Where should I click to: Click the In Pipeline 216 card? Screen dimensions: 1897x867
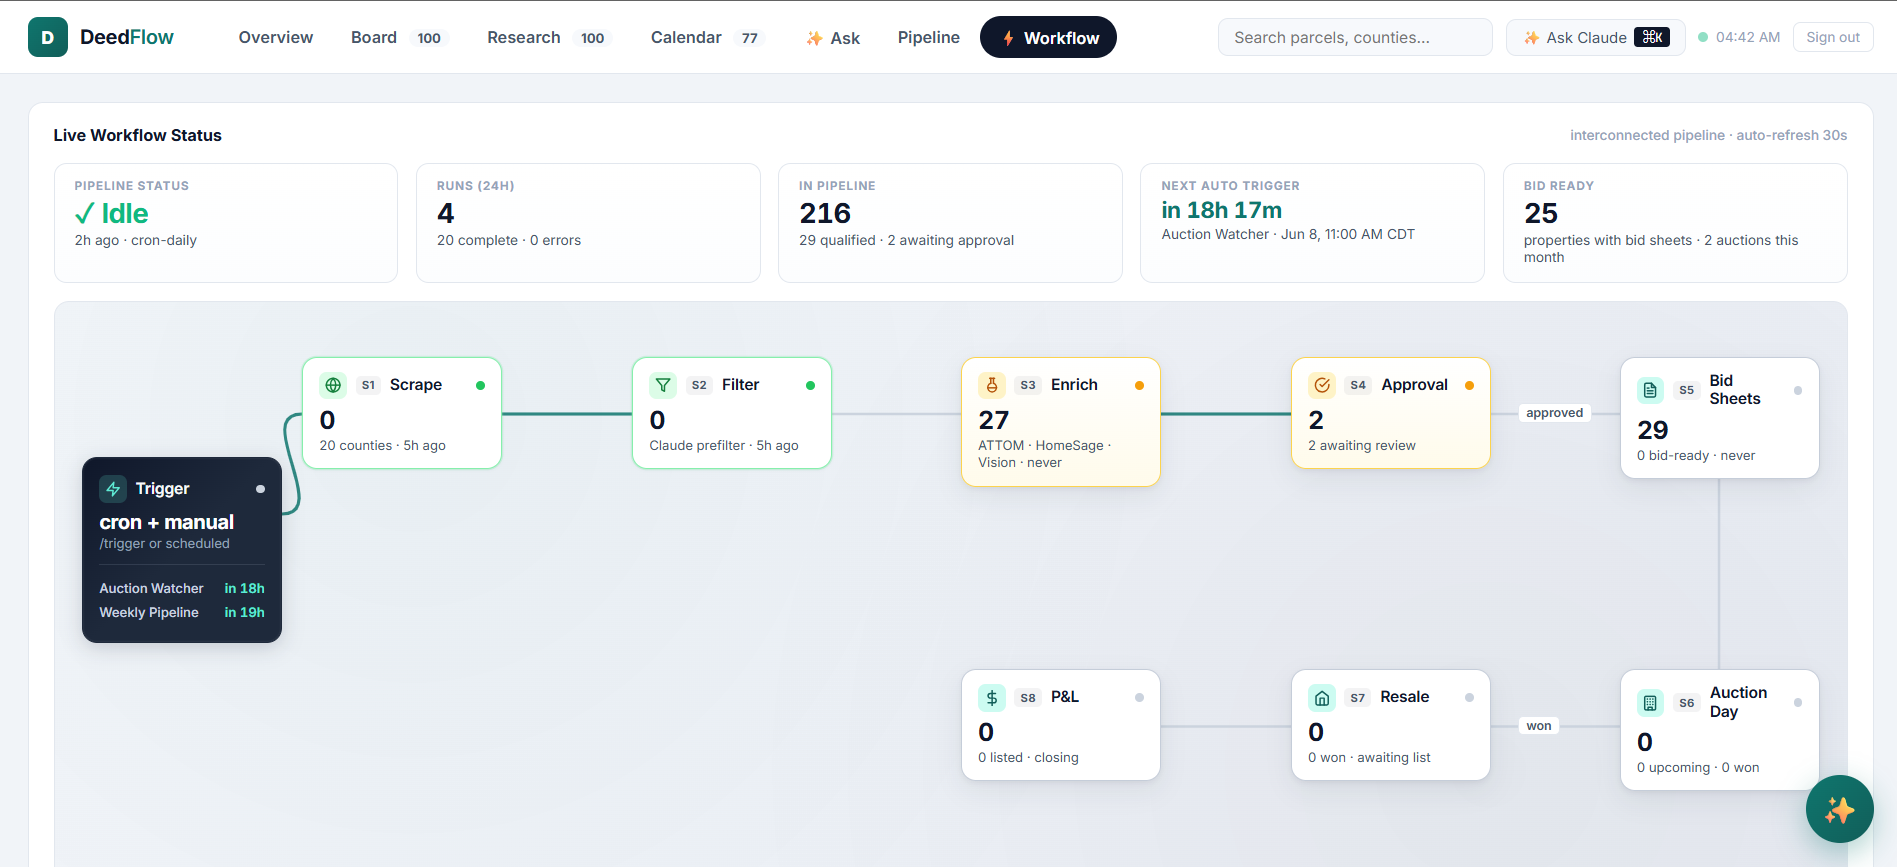pos(950,223)
